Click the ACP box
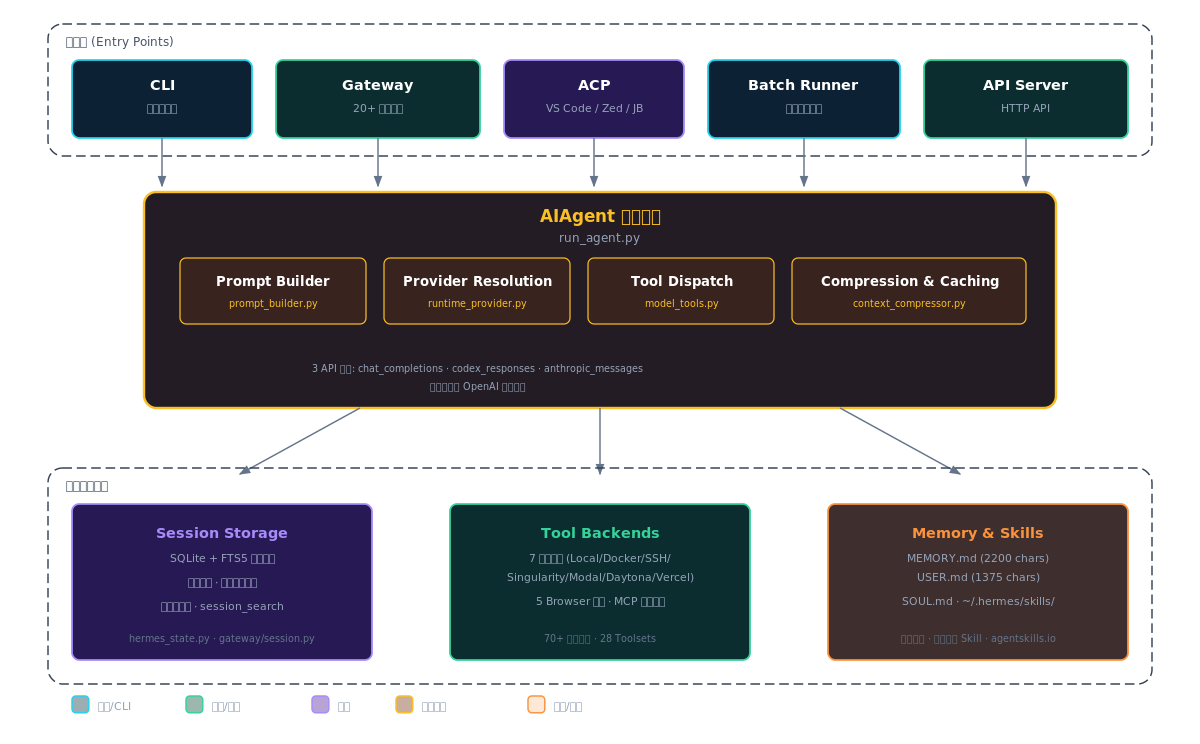The width and height of the screenshot is (1200, 744). coord(594,99)
